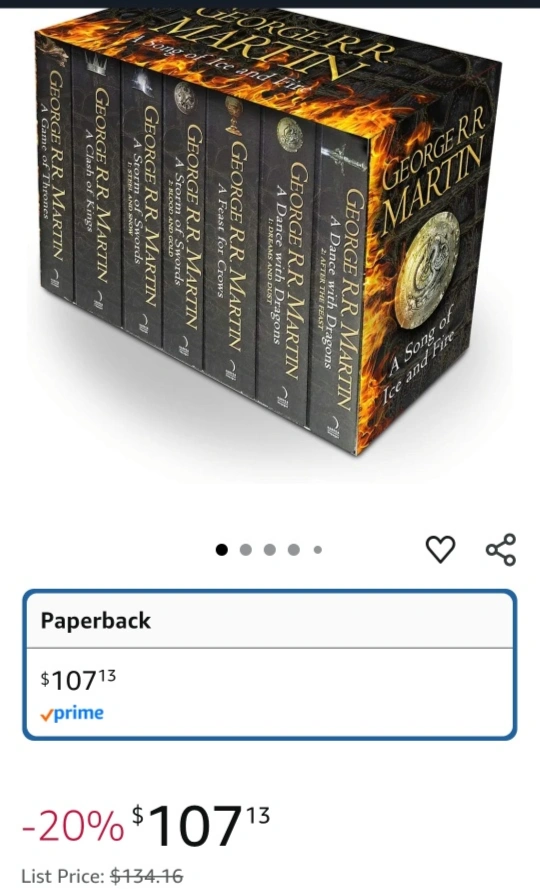Jump to the fourth image dot
Viewport: 540px width, 891px height.
[x=293, y=549]
